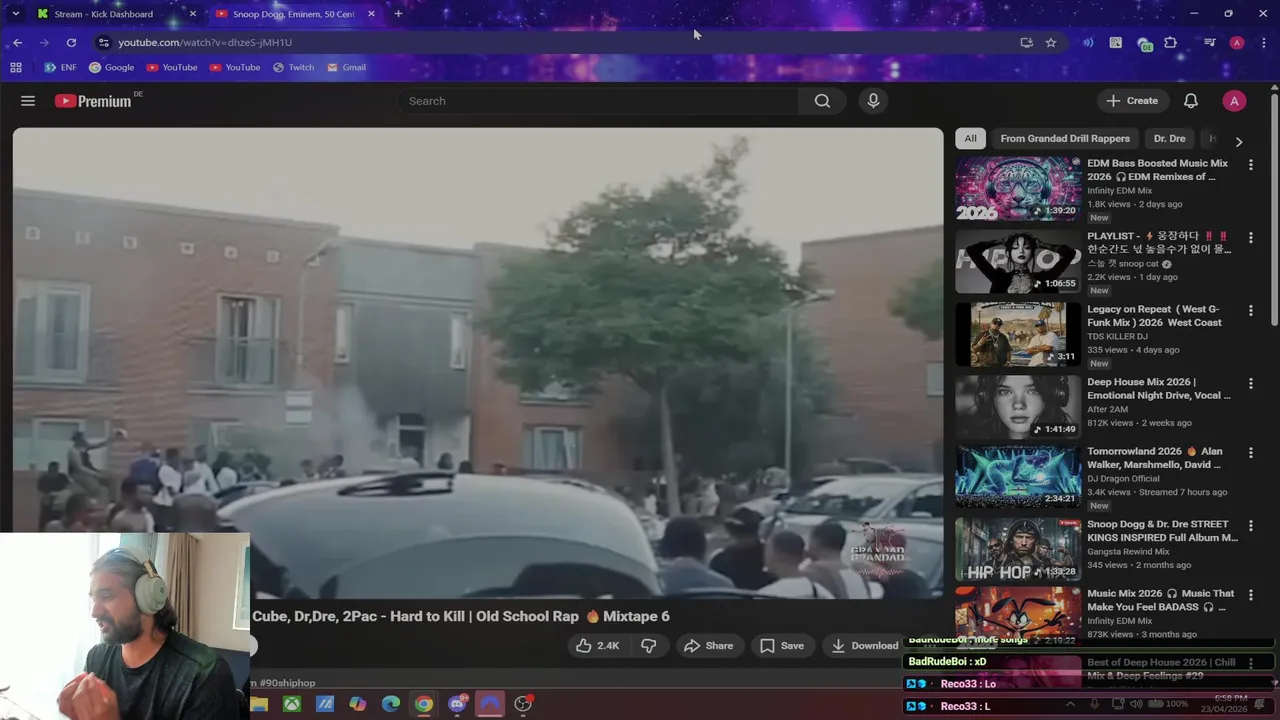Bookmark this page with star icon
This screenshot has height=720, width=1280.
[1051, 42]
